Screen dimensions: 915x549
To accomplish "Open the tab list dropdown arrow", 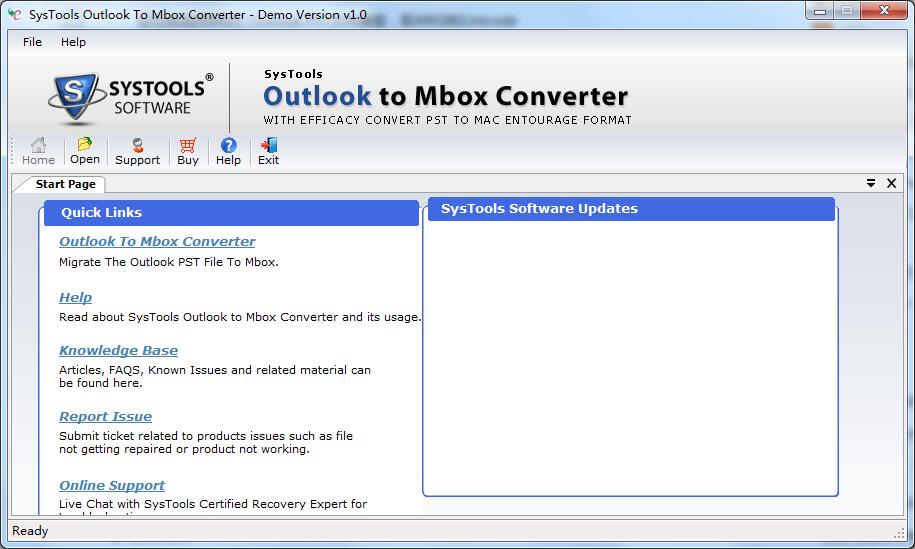I will [871, 183].
